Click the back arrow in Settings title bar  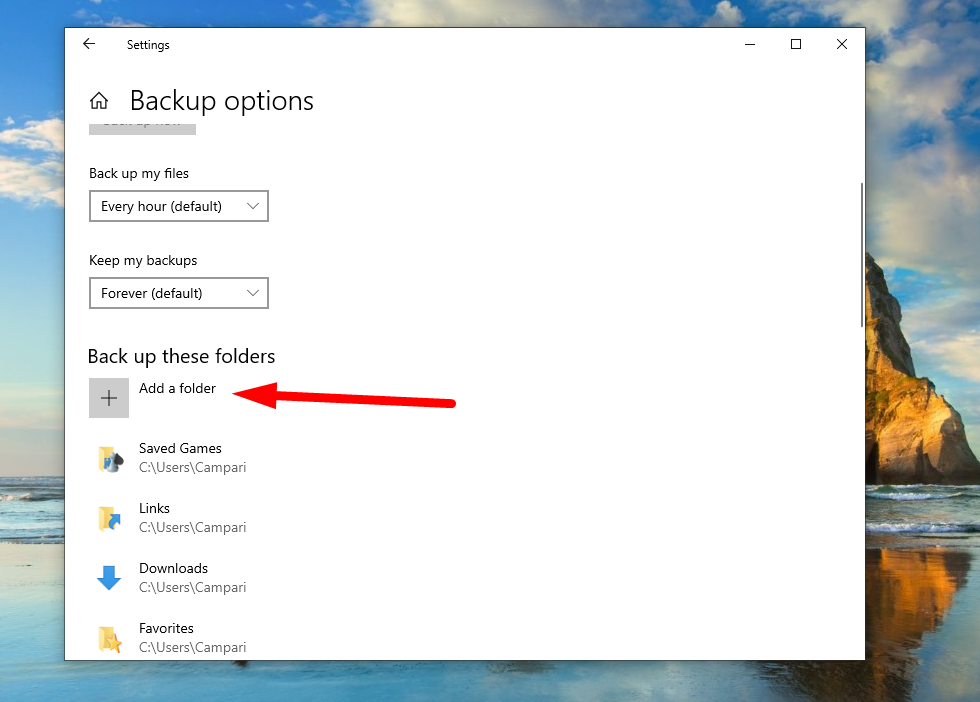(x=89, y=44)
